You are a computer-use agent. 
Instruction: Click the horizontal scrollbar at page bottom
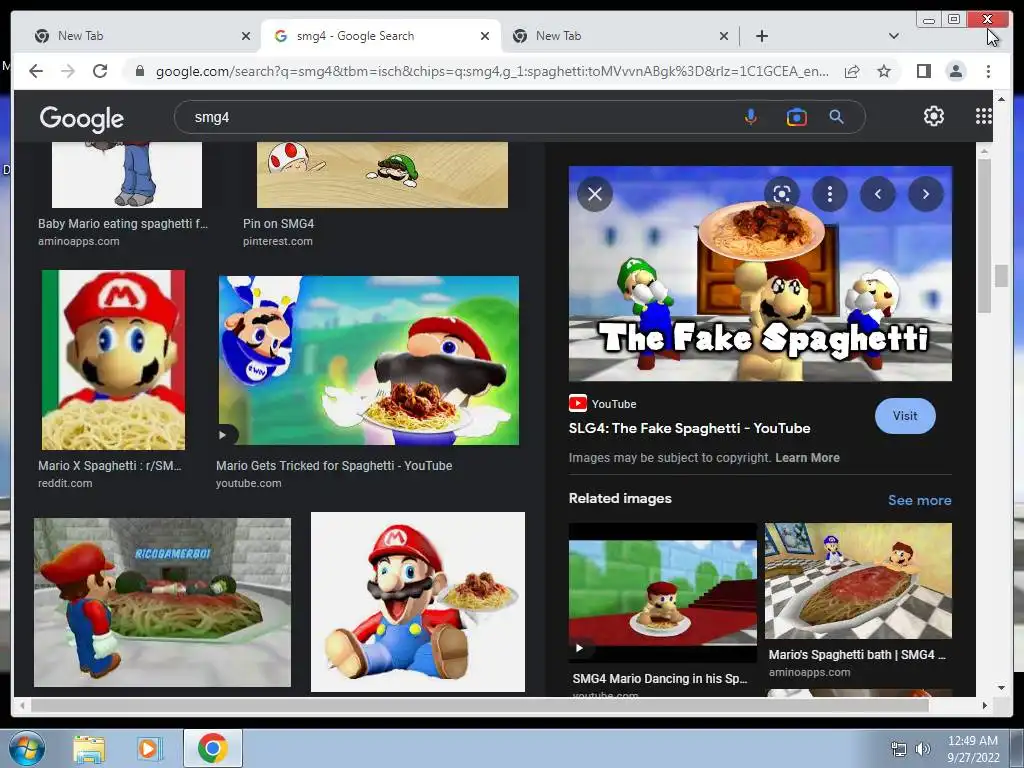[x=480, y=705]
